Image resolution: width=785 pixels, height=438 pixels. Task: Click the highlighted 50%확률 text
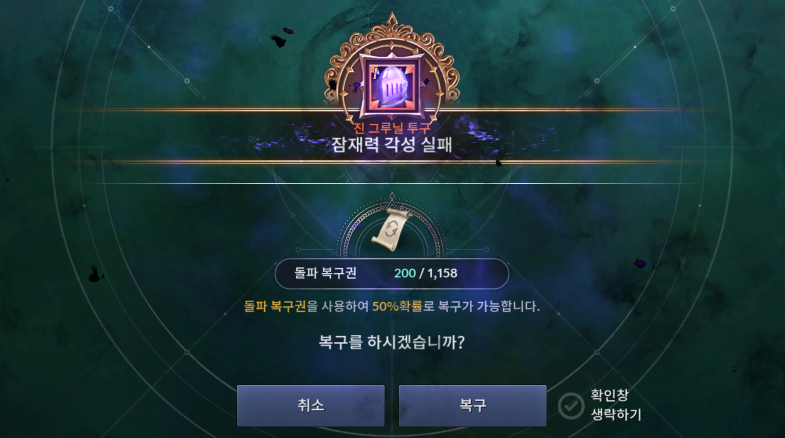(398, 306)
